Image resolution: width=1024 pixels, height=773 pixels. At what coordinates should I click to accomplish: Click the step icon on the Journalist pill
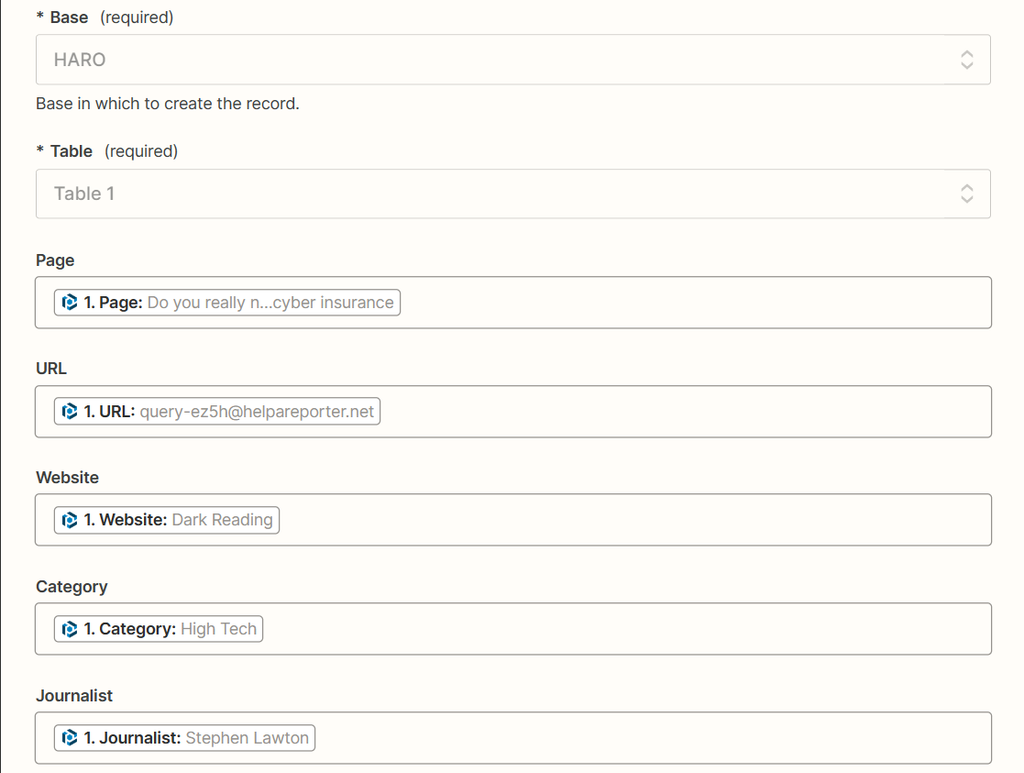[69, 737]
